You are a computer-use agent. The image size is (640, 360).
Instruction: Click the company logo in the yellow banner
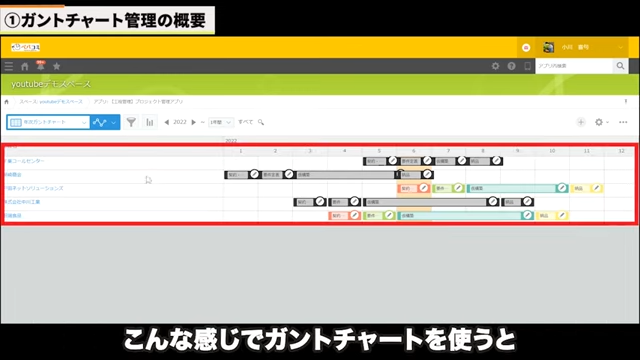26,47
